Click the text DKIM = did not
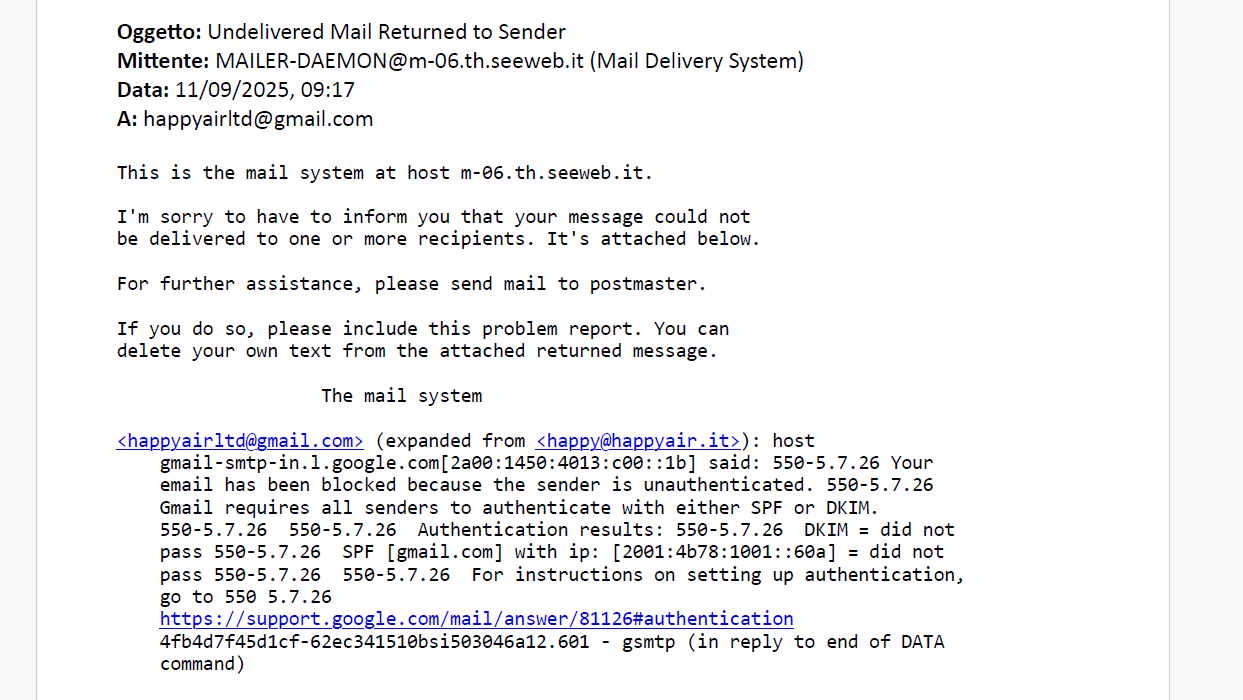This screenshot has height=700, width=1243. (879, 530)
